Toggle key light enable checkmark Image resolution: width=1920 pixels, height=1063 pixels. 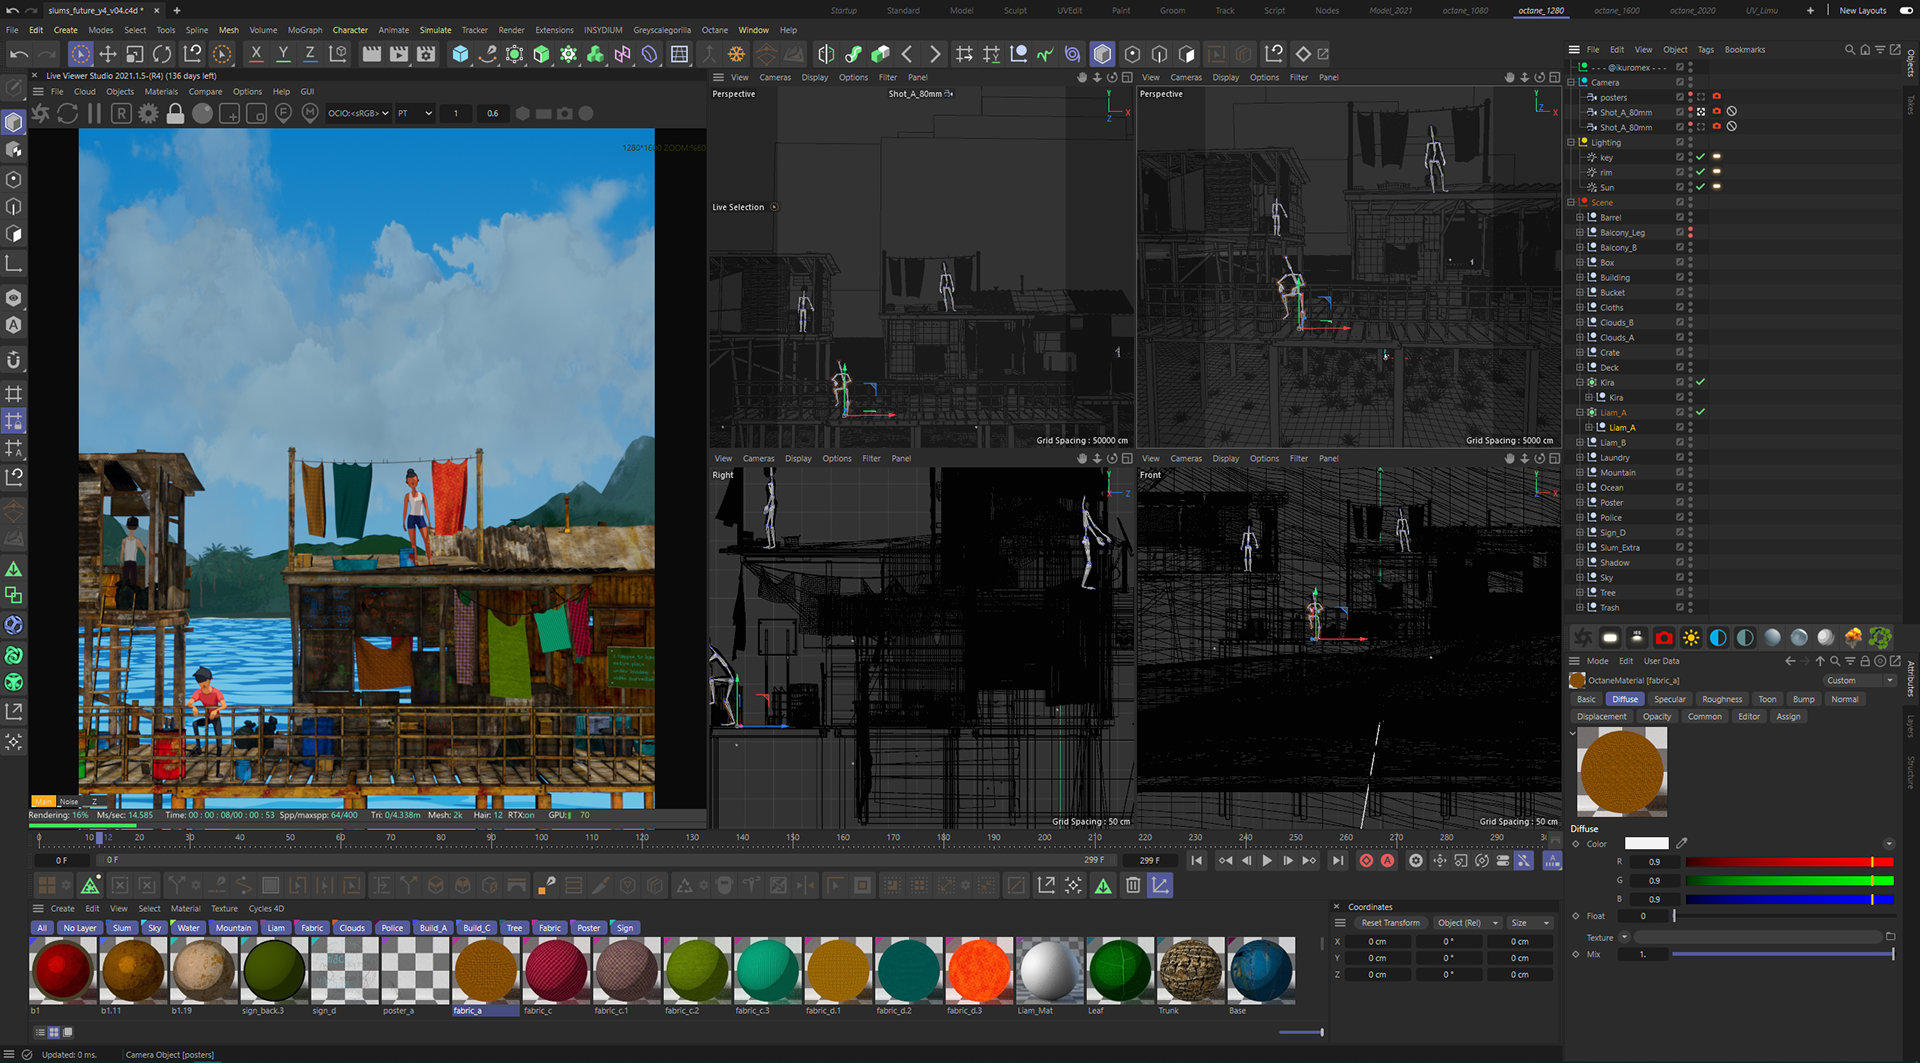1700,157
